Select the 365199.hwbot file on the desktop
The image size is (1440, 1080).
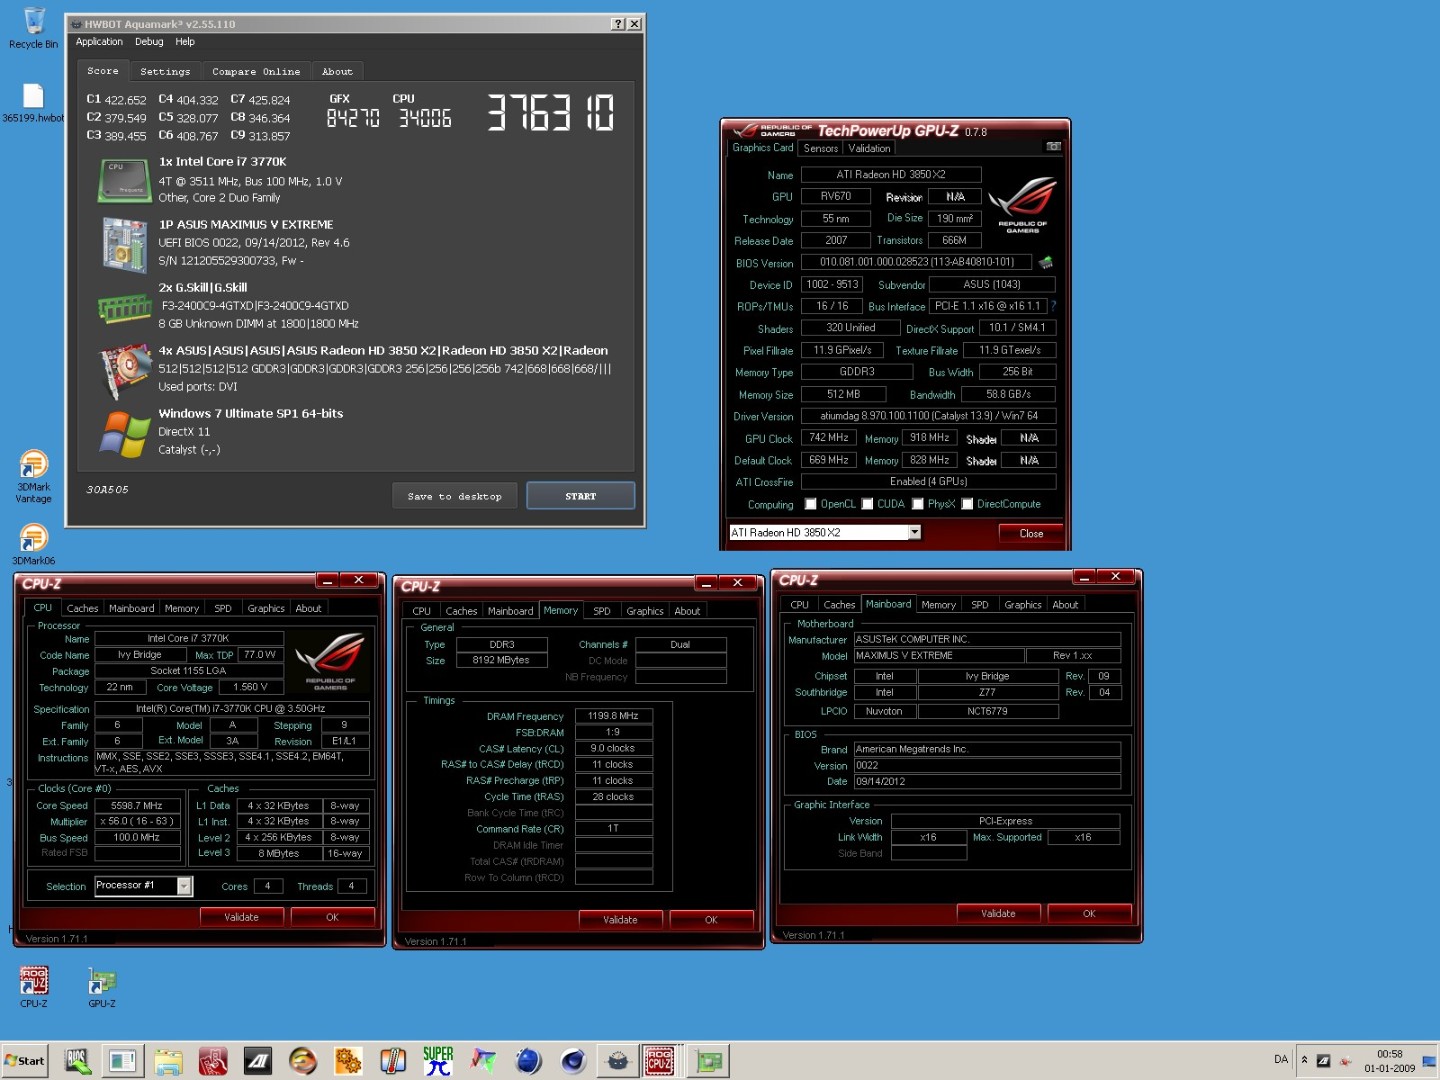(x=33, y=103)
